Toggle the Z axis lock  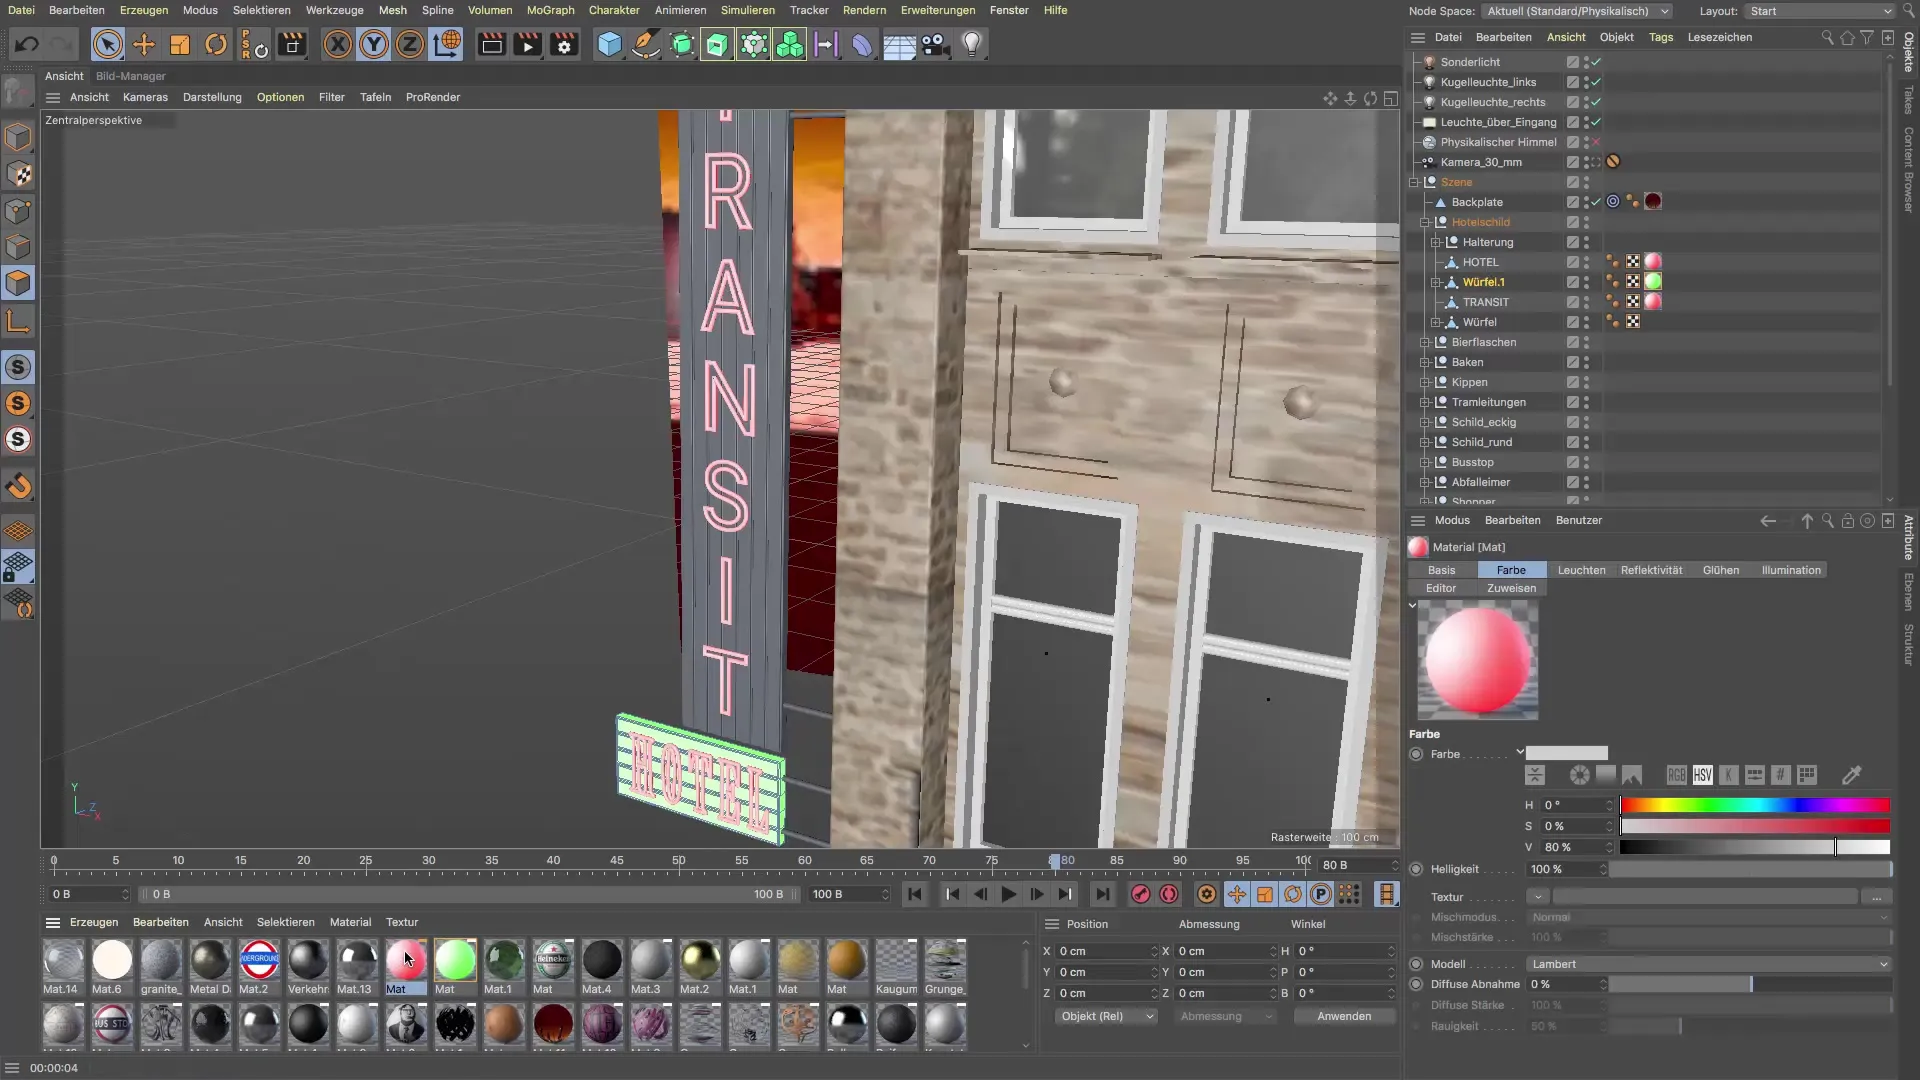coord(410,45)
